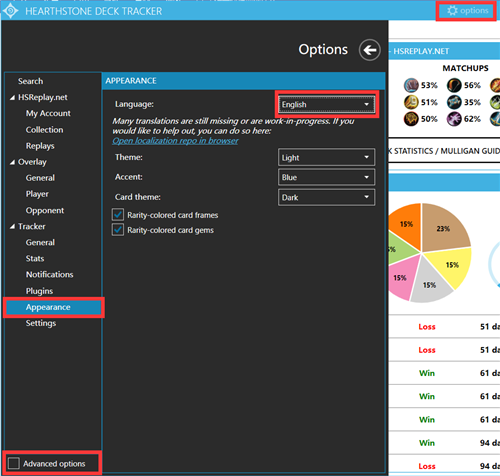The image size is (500, 476).
Task: Select the 62% matchup class icon
Action: coord(454,119)
